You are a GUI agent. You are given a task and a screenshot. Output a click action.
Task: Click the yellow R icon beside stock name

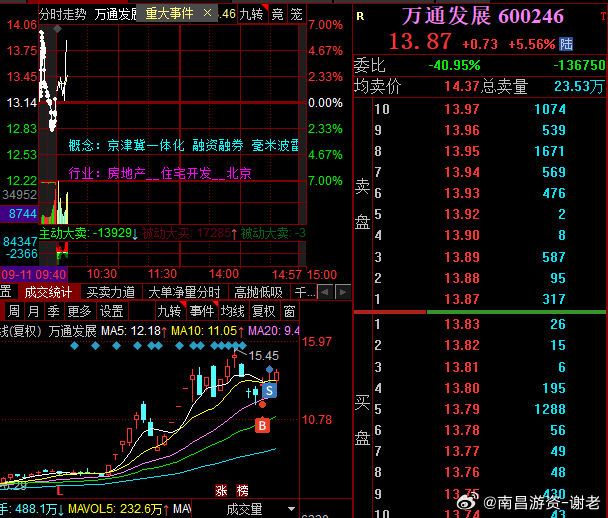pyautogui.click(x=360, y=16)
